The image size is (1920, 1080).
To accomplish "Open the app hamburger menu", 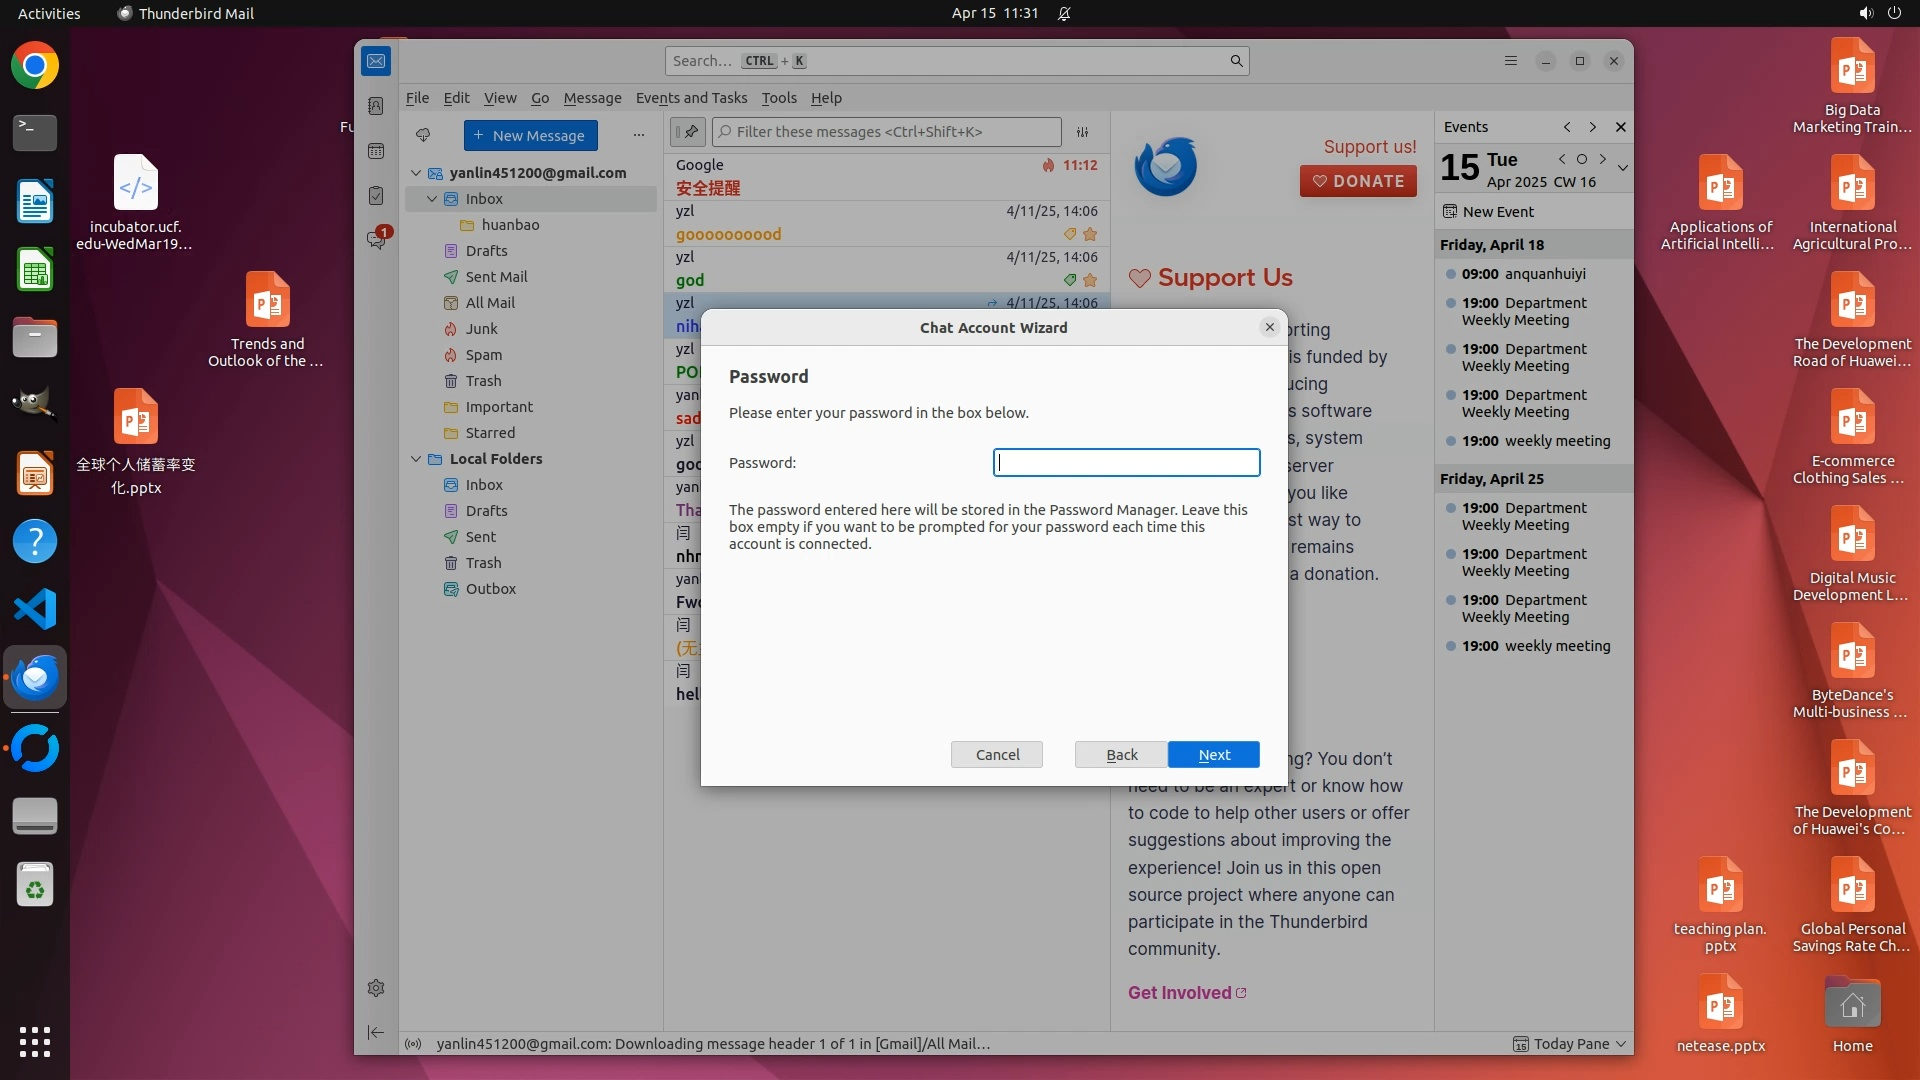I will [1511, 61].
